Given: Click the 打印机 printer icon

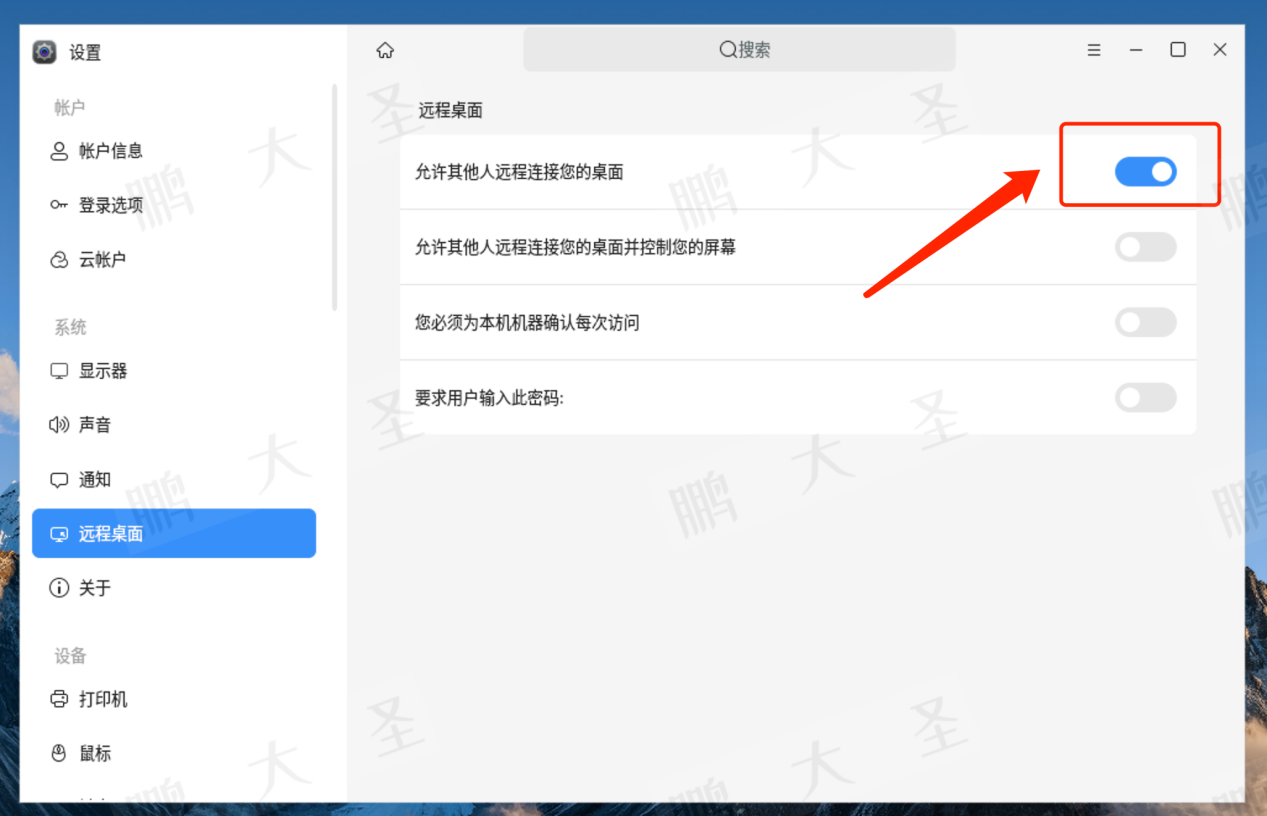Looking at the screenshot, I should click(59, 699).
